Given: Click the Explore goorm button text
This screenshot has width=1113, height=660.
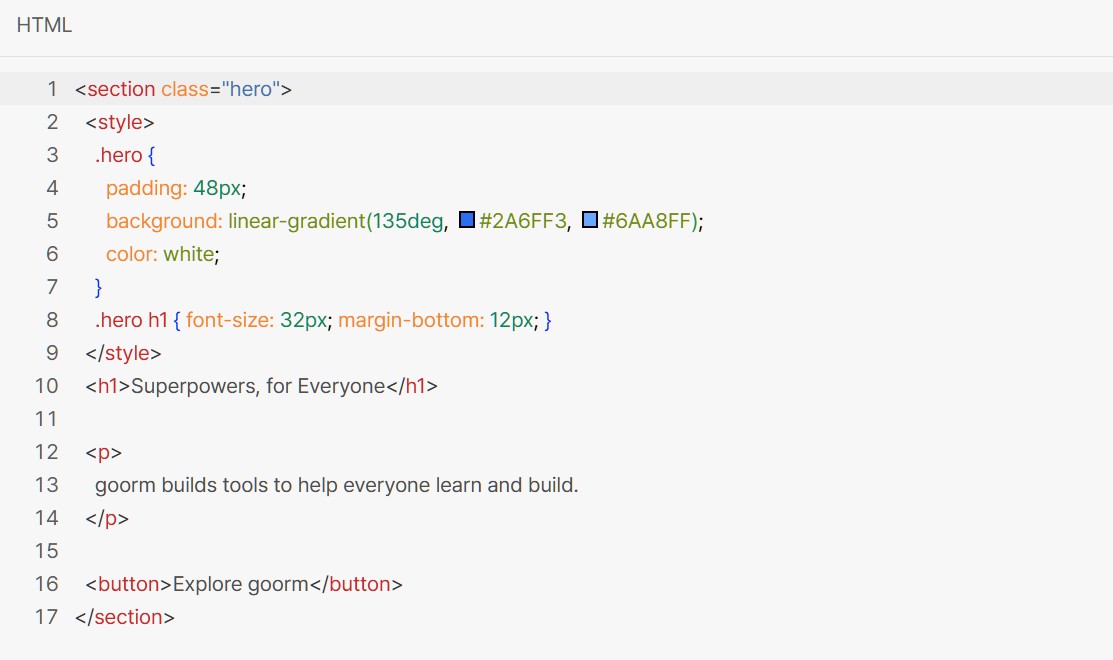Looking at the screenshot, I should pos(241,584).
